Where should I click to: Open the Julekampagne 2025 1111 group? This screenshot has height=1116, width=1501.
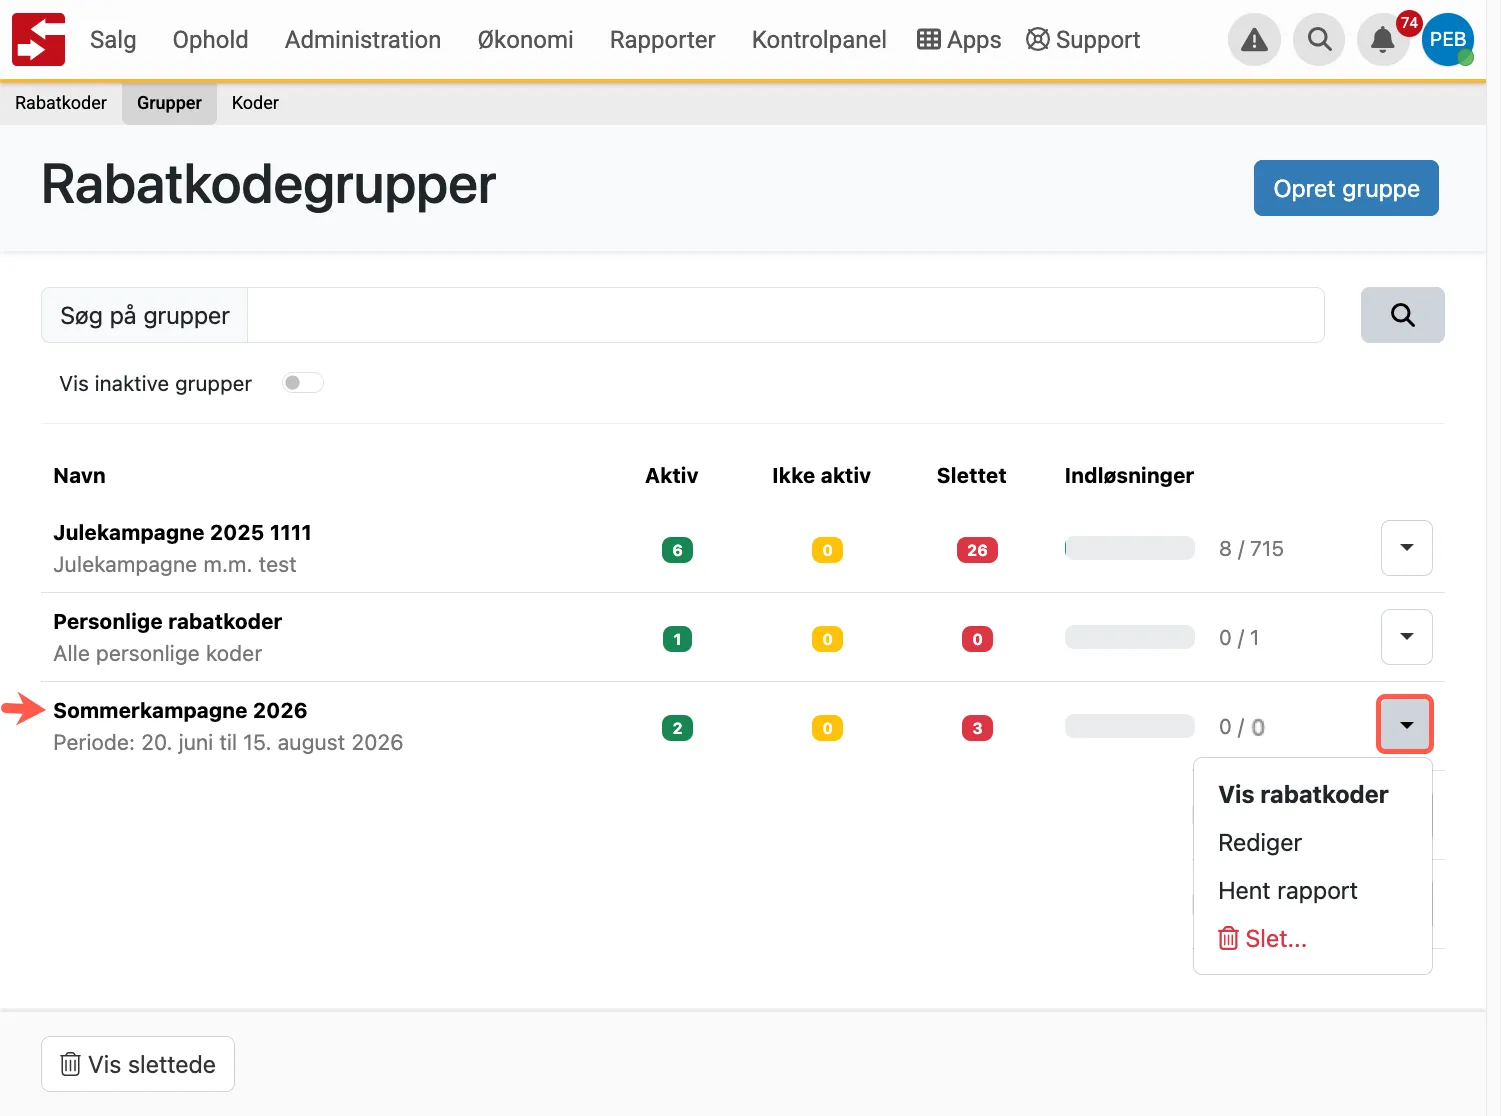click(x=182, y=533)
